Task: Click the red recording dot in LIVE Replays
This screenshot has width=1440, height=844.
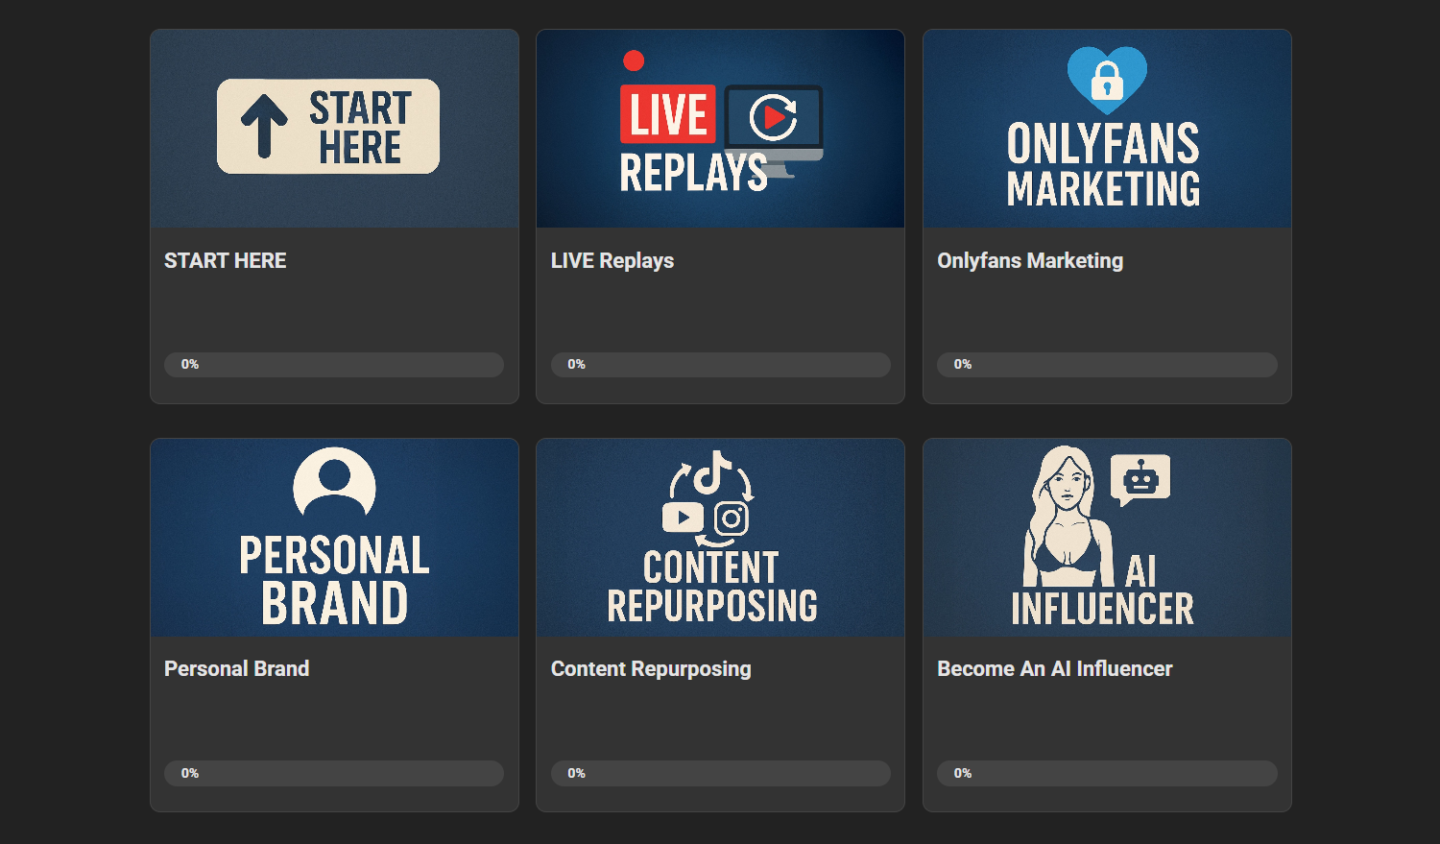Action: pos(633,61)
